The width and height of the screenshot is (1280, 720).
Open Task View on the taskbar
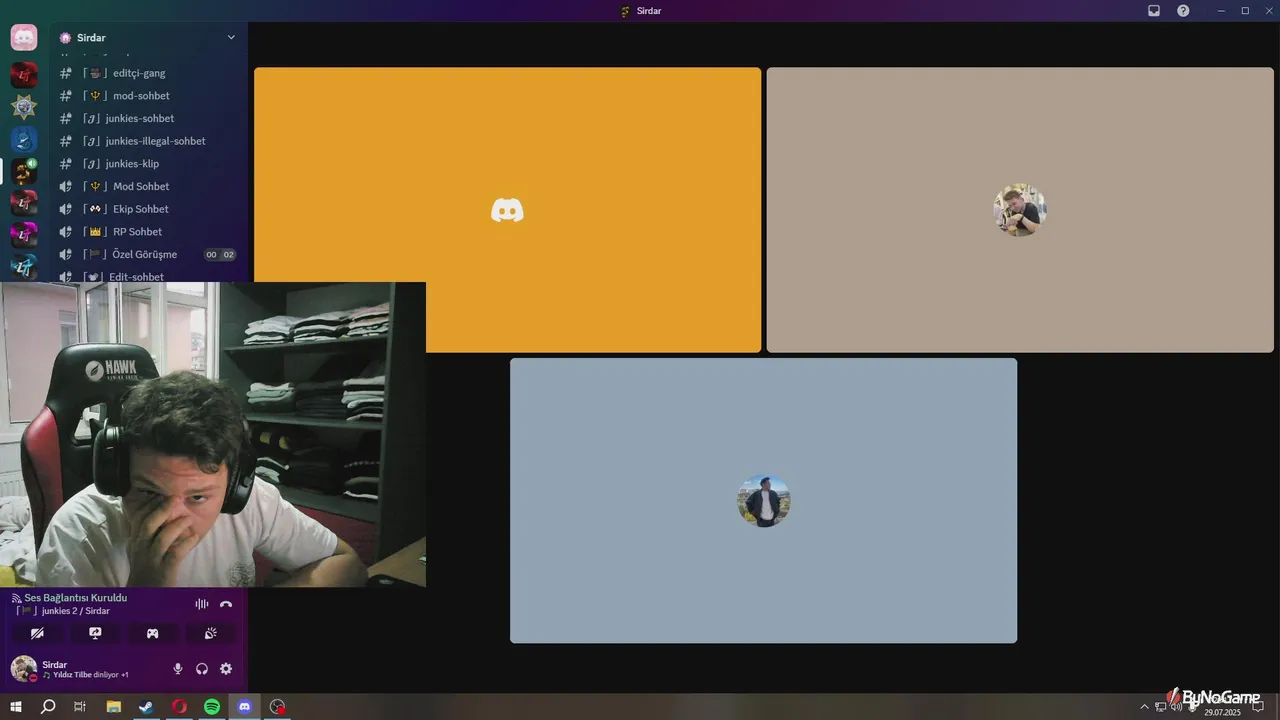coord(80,707)
